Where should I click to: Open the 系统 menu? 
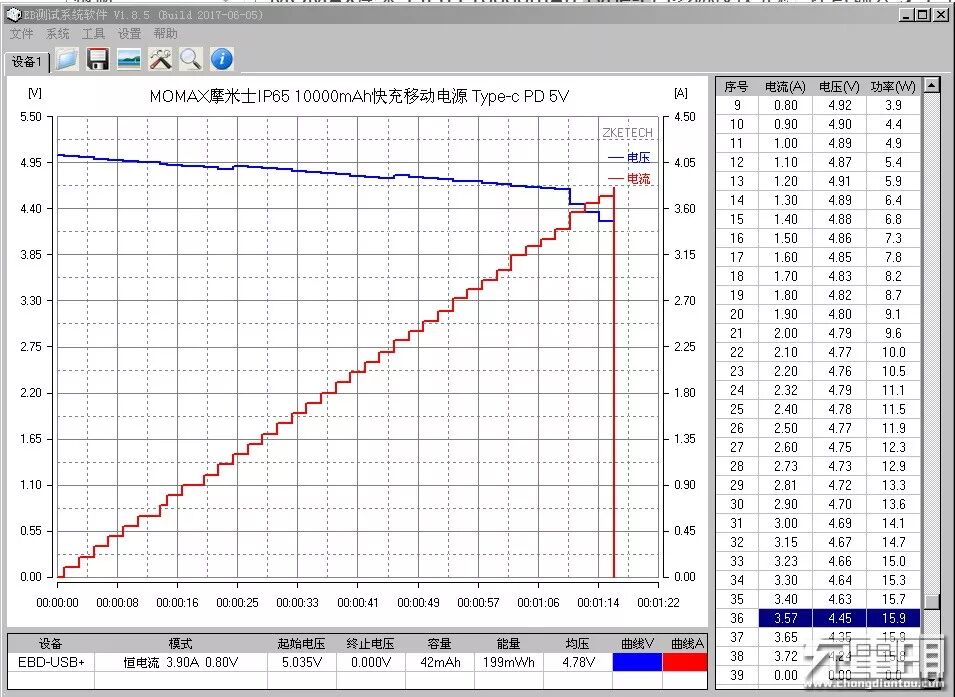tap(58, 34)
